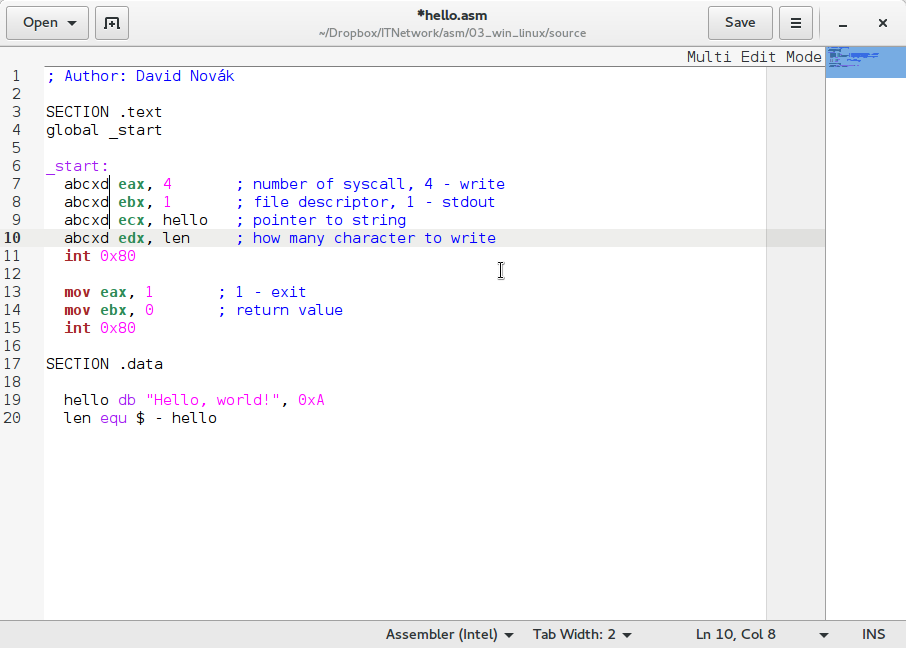The width and height of the screenshot is (906, 648).
Task: Click the SECTION .data line
Action: (x=104, y=364)
